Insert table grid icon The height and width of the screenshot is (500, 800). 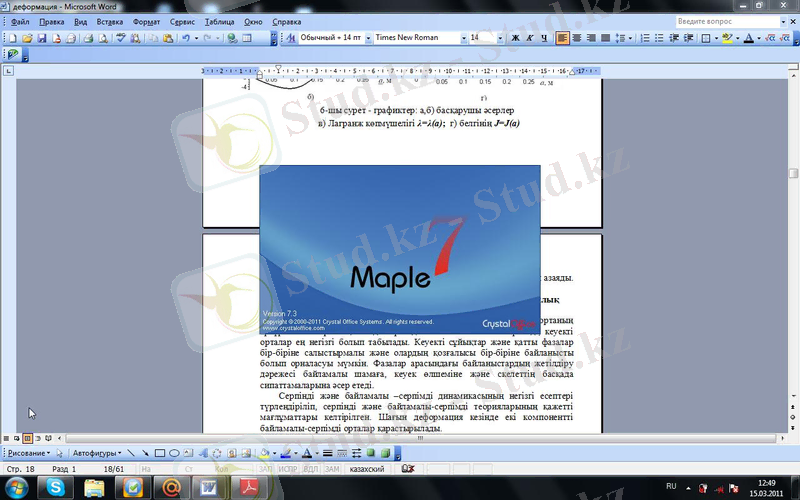(247, 38)
